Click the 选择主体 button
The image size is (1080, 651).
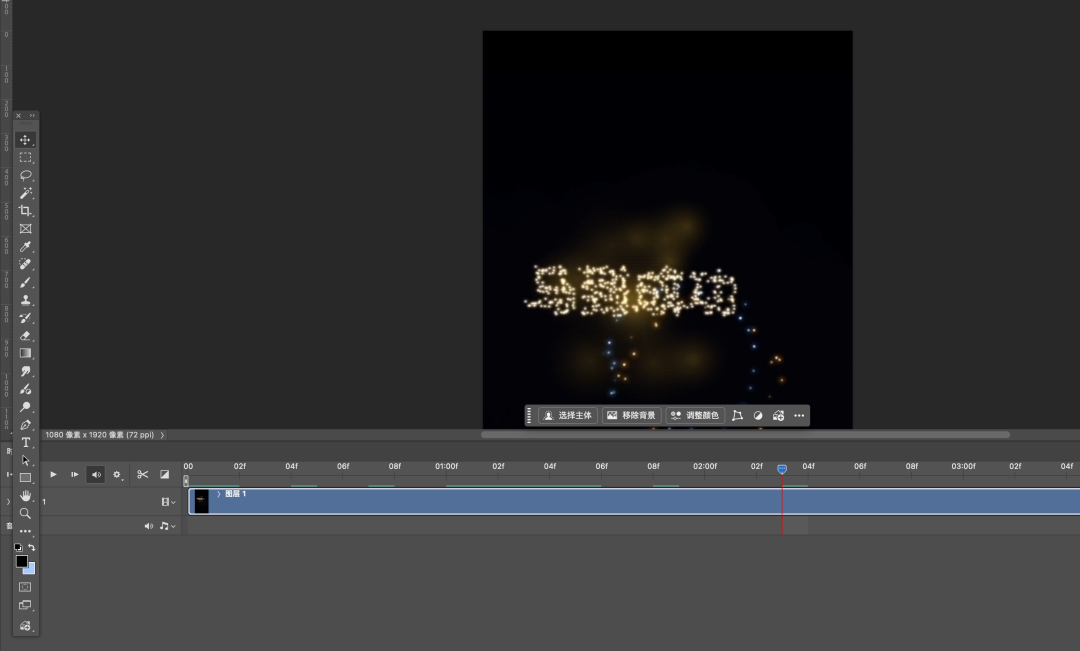click(x=568, y=415)
